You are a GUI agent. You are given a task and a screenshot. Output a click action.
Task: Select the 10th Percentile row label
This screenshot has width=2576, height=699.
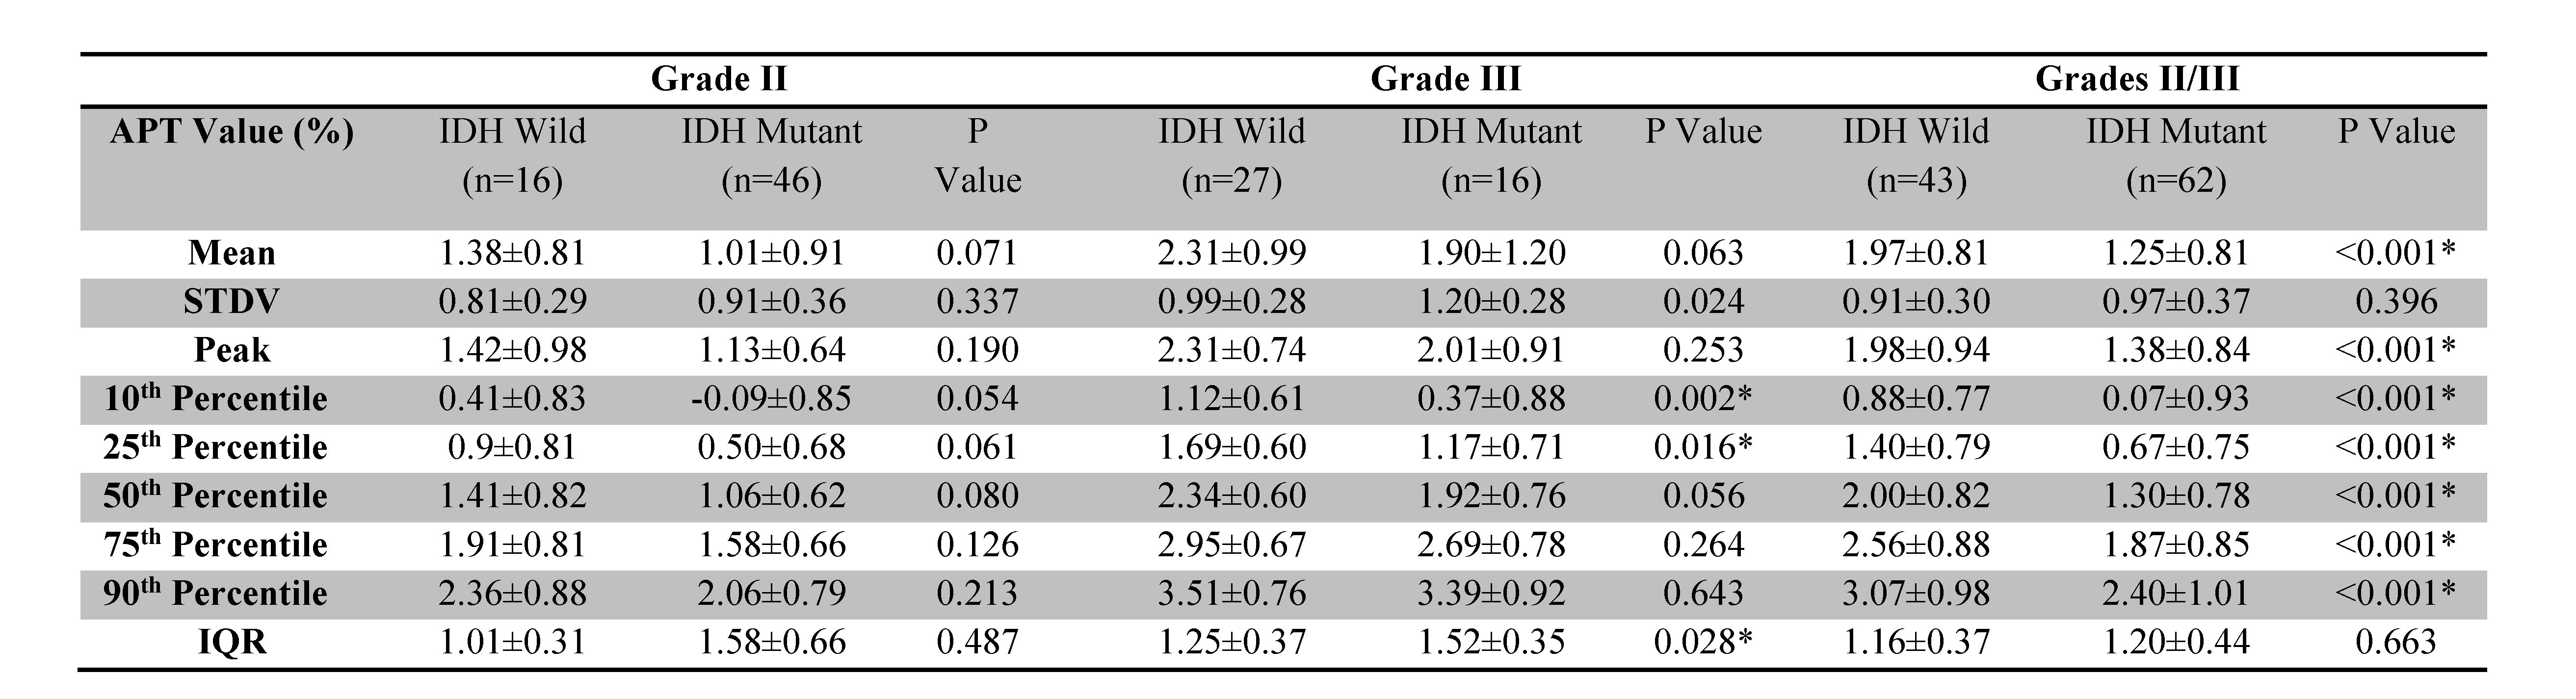tap(216, 399)
